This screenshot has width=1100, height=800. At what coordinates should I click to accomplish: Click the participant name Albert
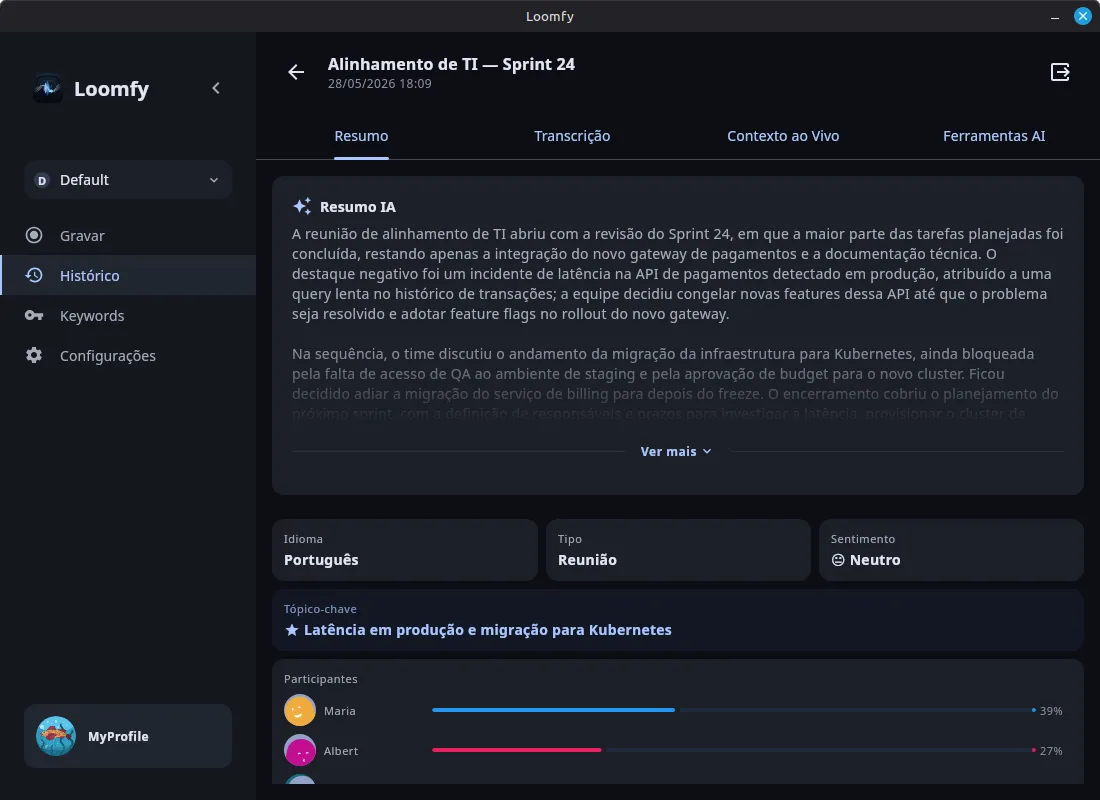point(341,751)
